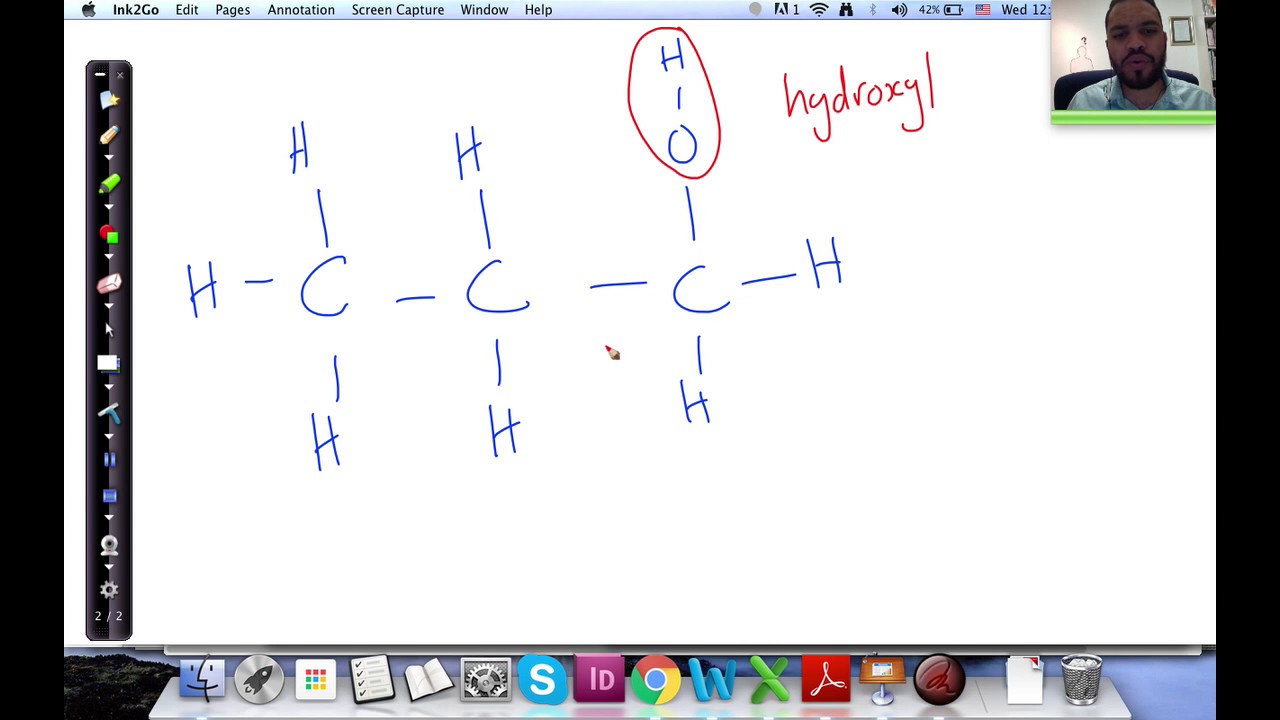Expand the dropdown arrow below the eraser
1280x720 pixels.
coord(109,307)
